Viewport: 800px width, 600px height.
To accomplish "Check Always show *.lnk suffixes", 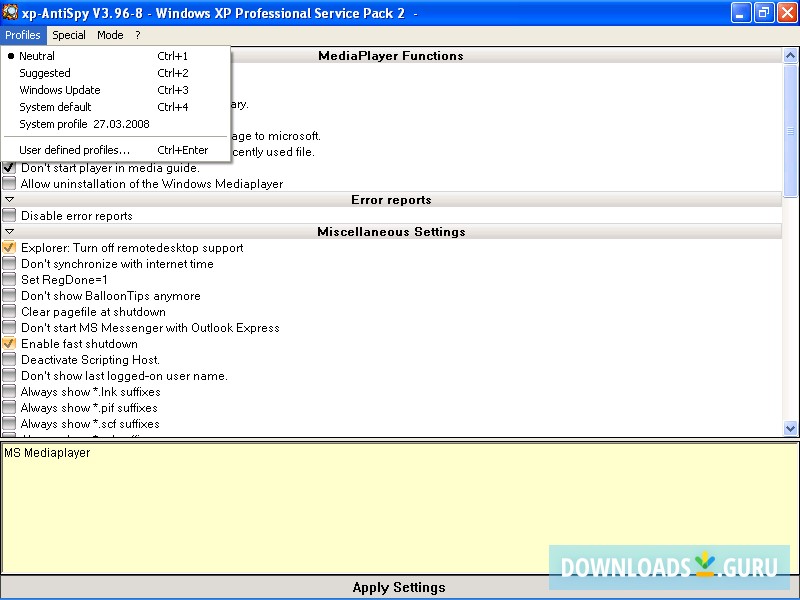I will coord(9,391).
